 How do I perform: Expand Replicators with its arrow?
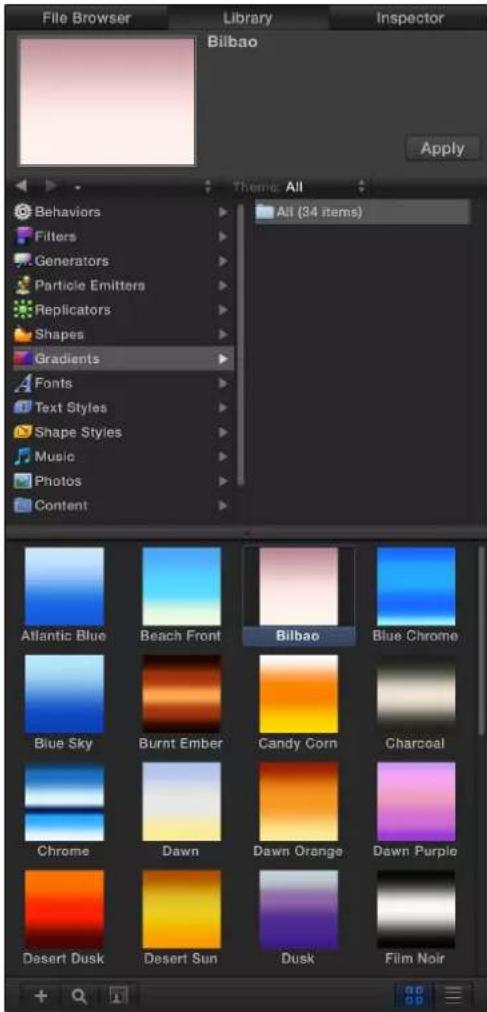223,310
